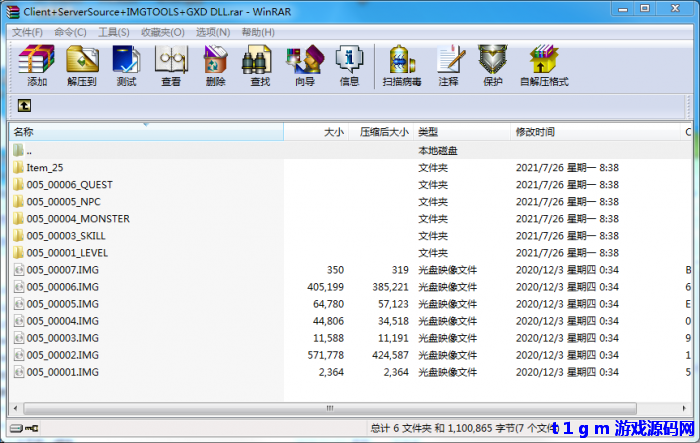Click the 添加 (Add) toolbar icon

(x=37, y=66)
